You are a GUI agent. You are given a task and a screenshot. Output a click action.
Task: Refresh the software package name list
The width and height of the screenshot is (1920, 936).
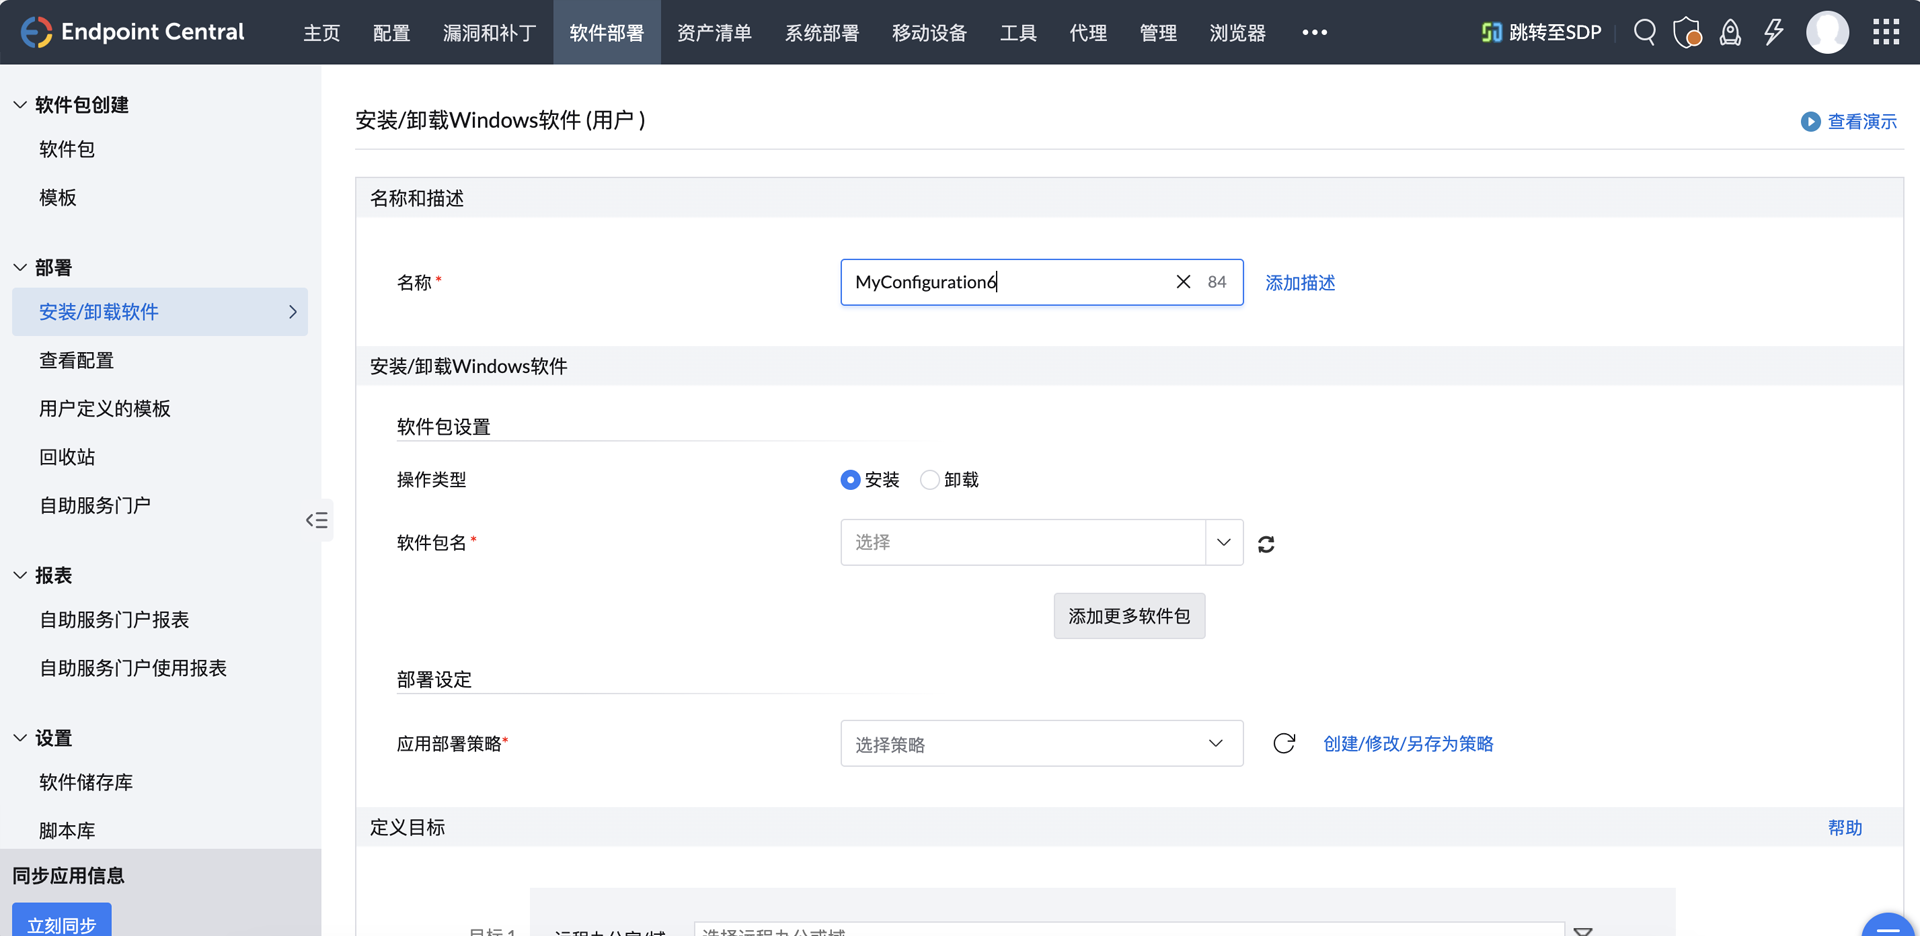click(1266, 544)
